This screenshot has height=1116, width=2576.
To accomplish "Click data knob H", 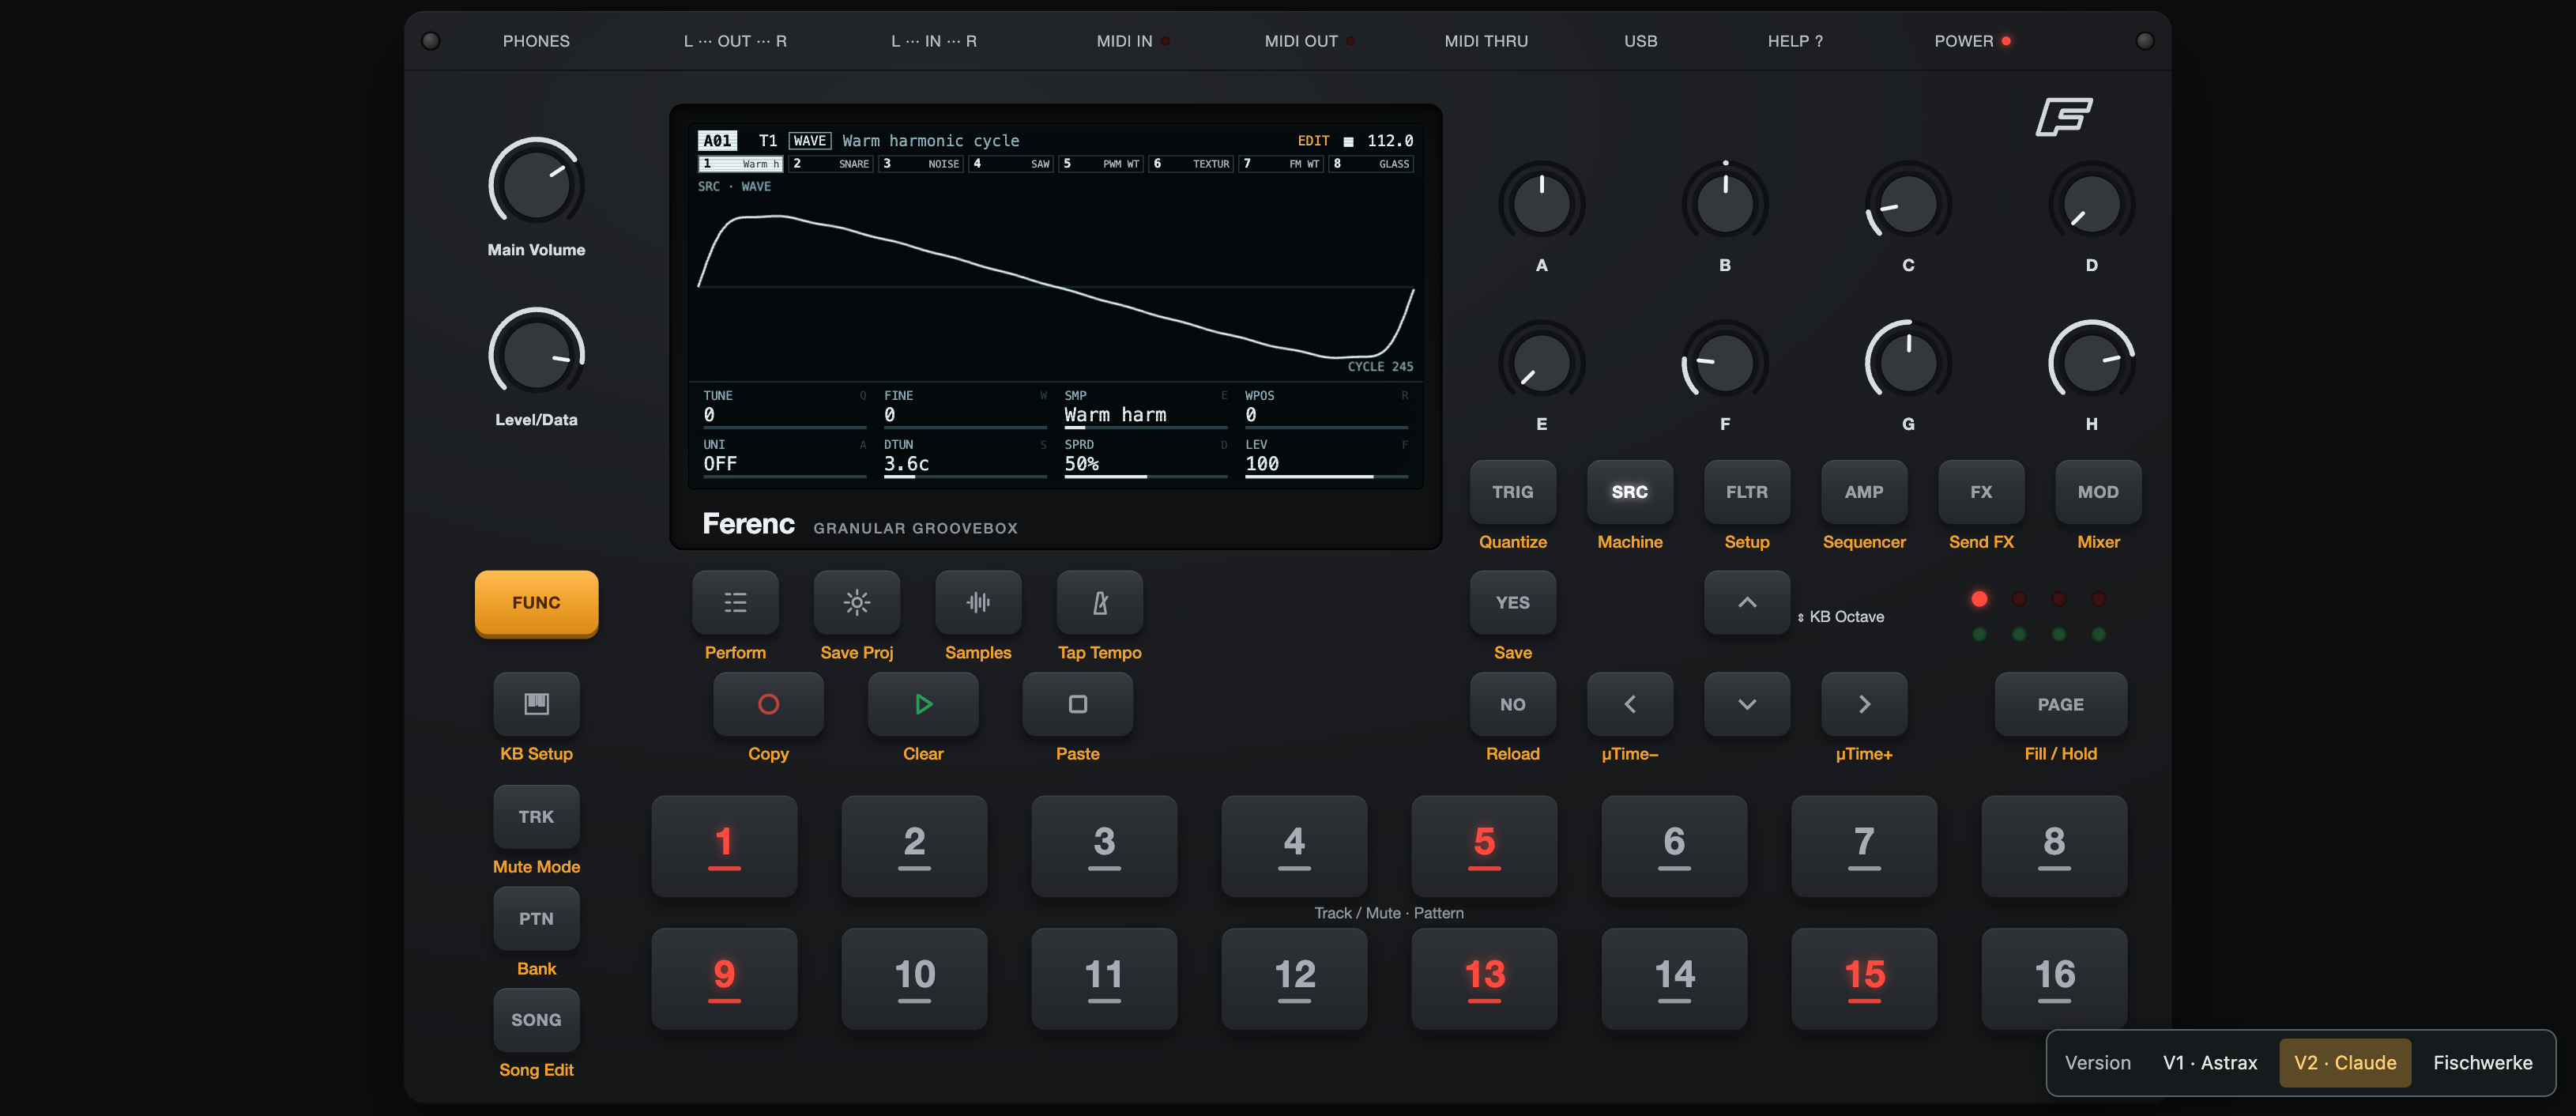I will [2091, 363].
